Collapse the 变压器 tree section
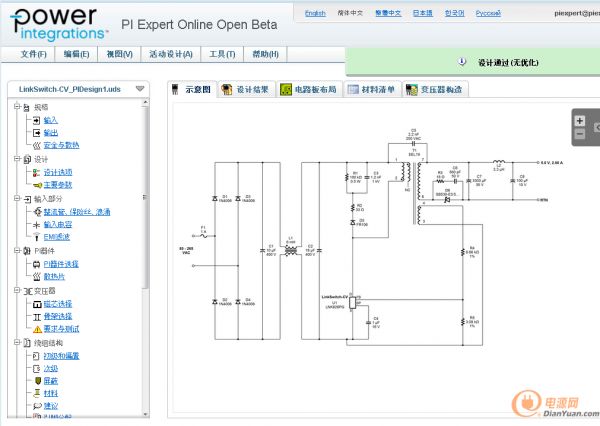The height and width of the screenshot is (426, 600). (16, 291)
